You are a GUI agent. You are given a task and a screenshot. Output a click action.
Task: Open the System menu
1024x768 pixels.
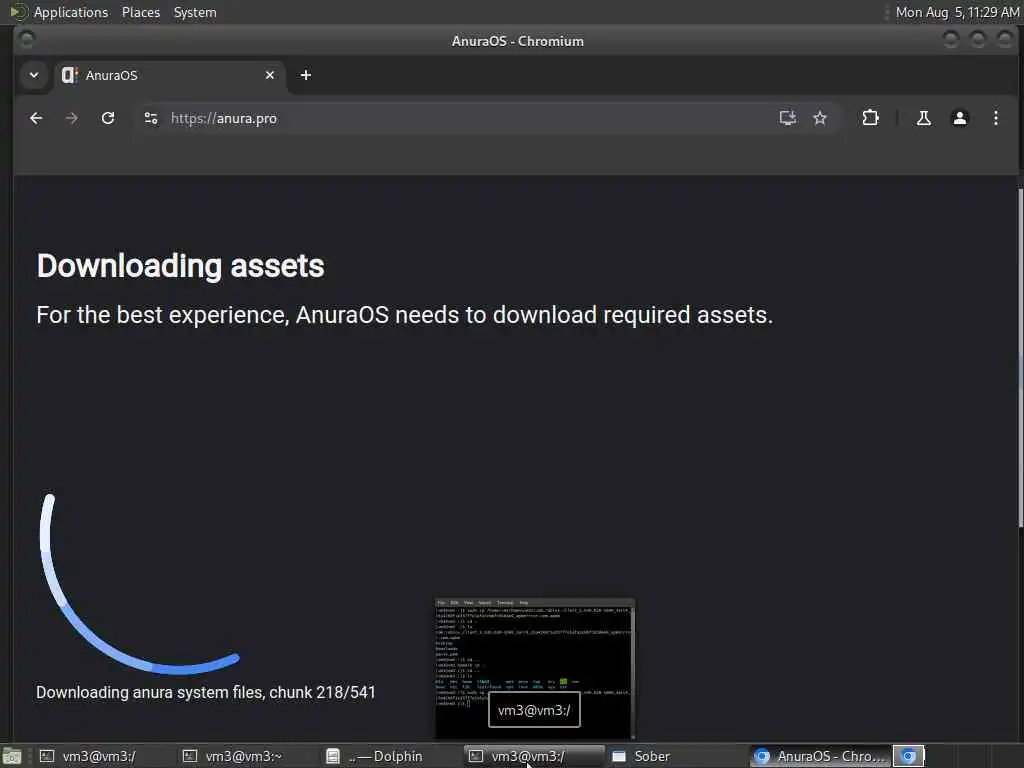[x=195, y=12]
